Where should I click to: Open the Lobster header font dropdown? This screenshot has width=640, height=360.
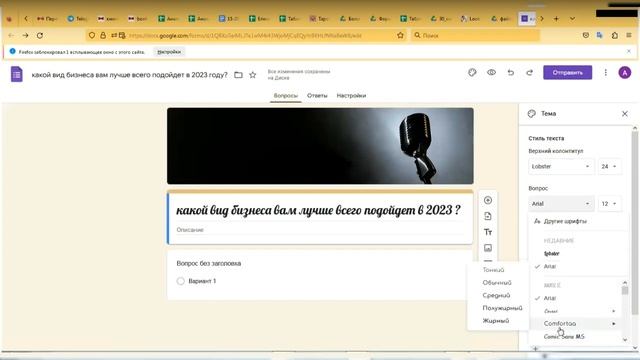[x=561, y=166]
